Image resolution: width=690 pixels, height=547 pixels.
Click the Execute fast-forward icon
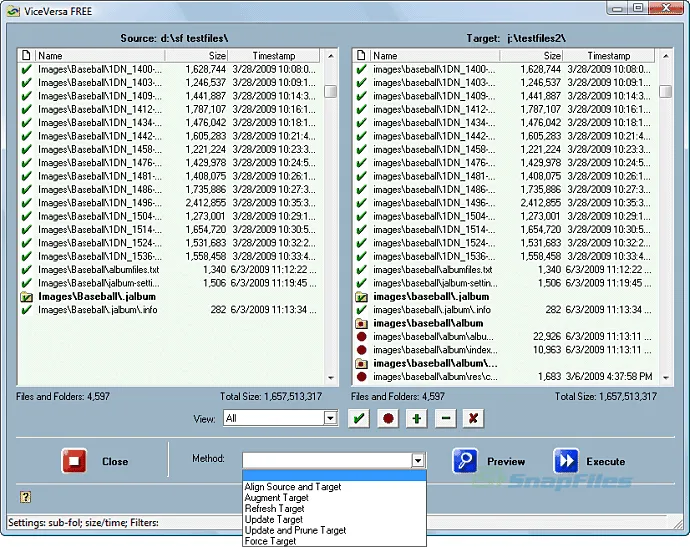[x=566, y=461]
